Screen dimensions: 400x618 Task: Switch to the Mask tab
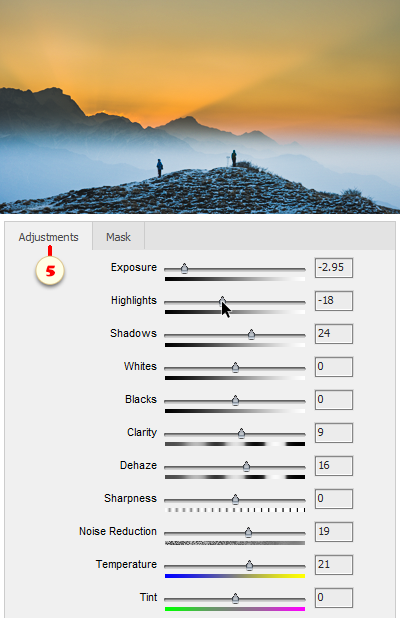point(118,236)
